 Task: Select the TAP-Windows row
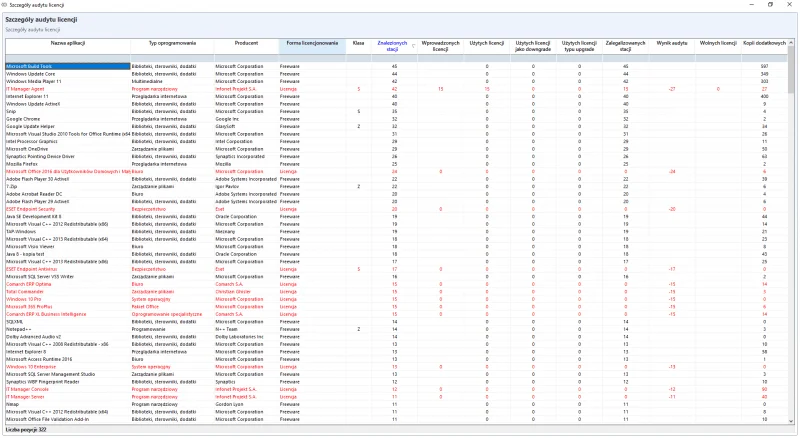(x=396, y=232)
